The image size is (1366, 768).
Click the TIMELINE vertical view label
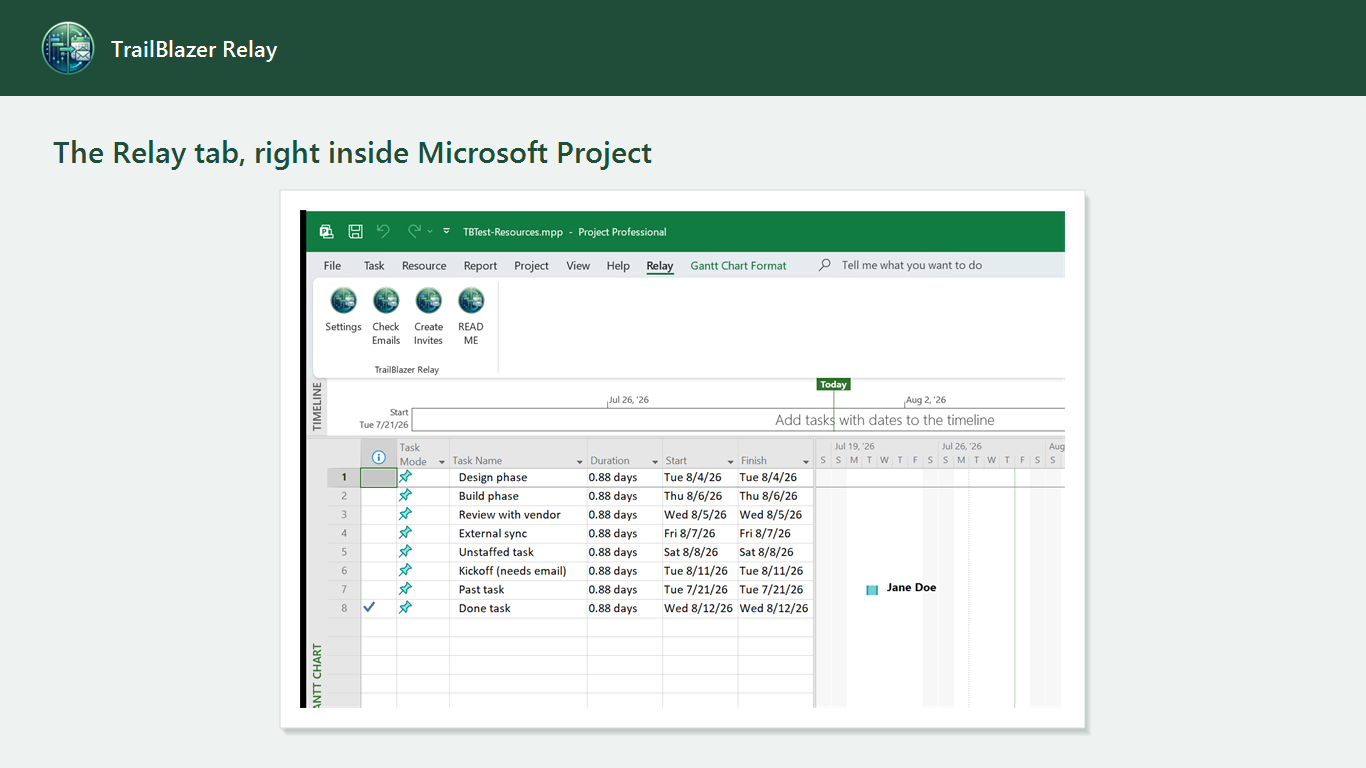[x=318, y=406]
